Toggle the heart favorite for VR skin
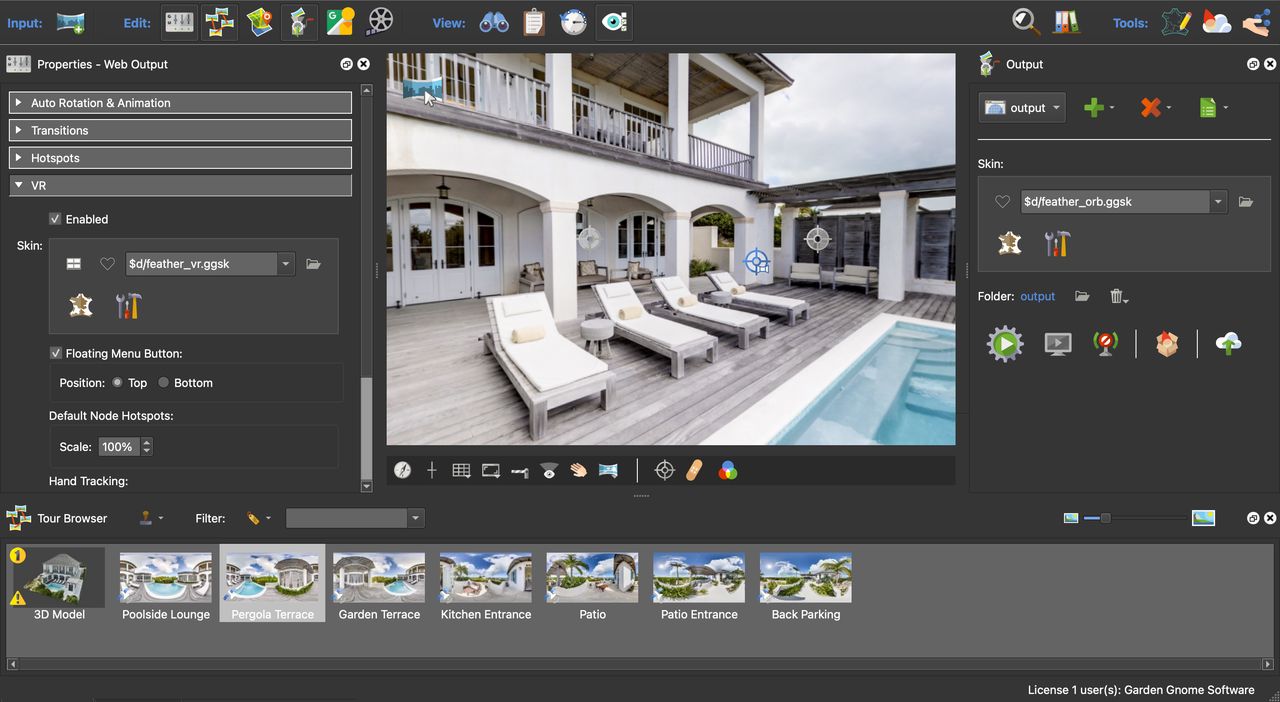The height and width of the screenshot is (702, 1280). click(x=107, y=264)
